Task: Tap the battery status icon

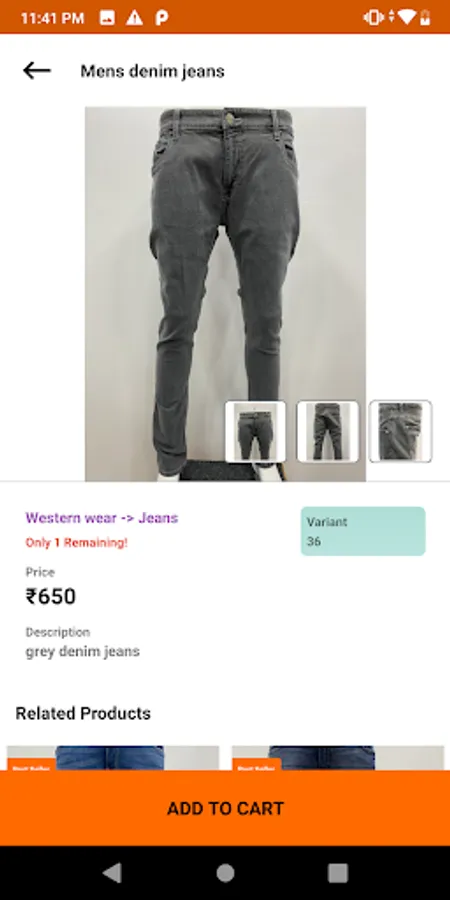Action: click(425, 17)
